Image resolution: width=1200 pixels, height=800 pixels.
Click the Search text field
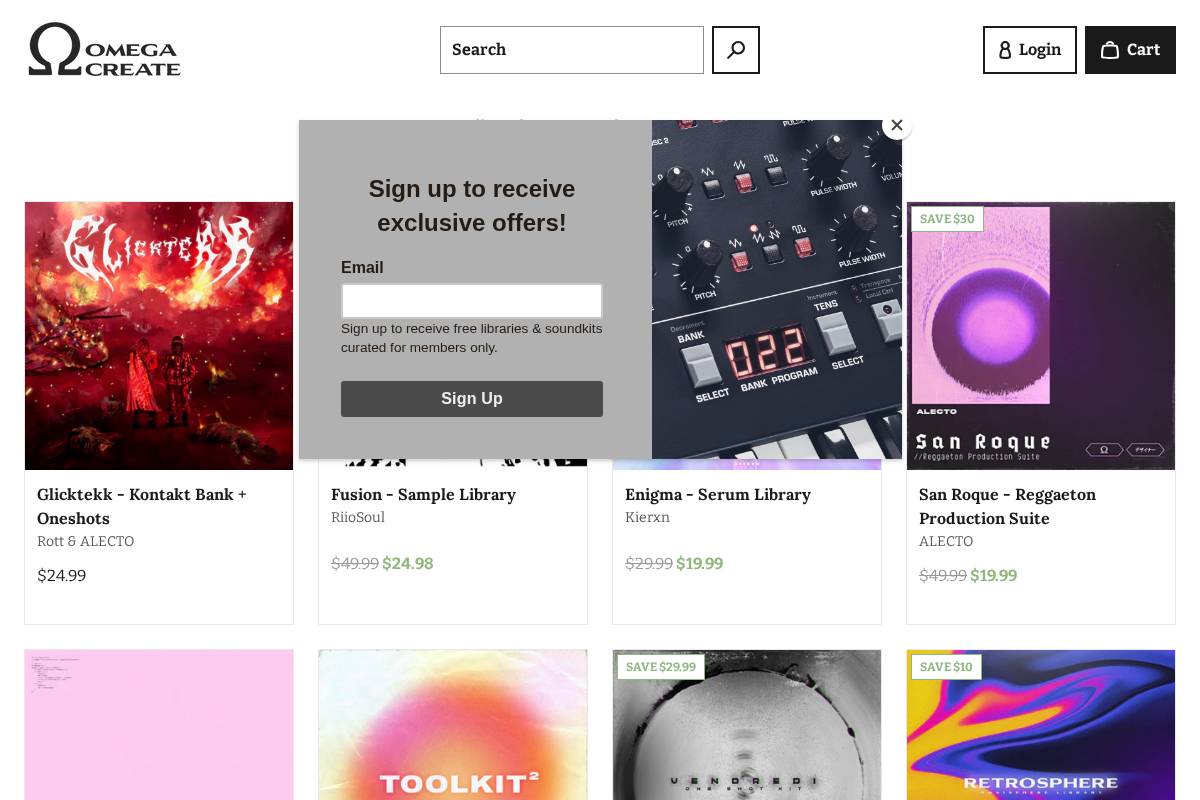[x=572, y=50]
